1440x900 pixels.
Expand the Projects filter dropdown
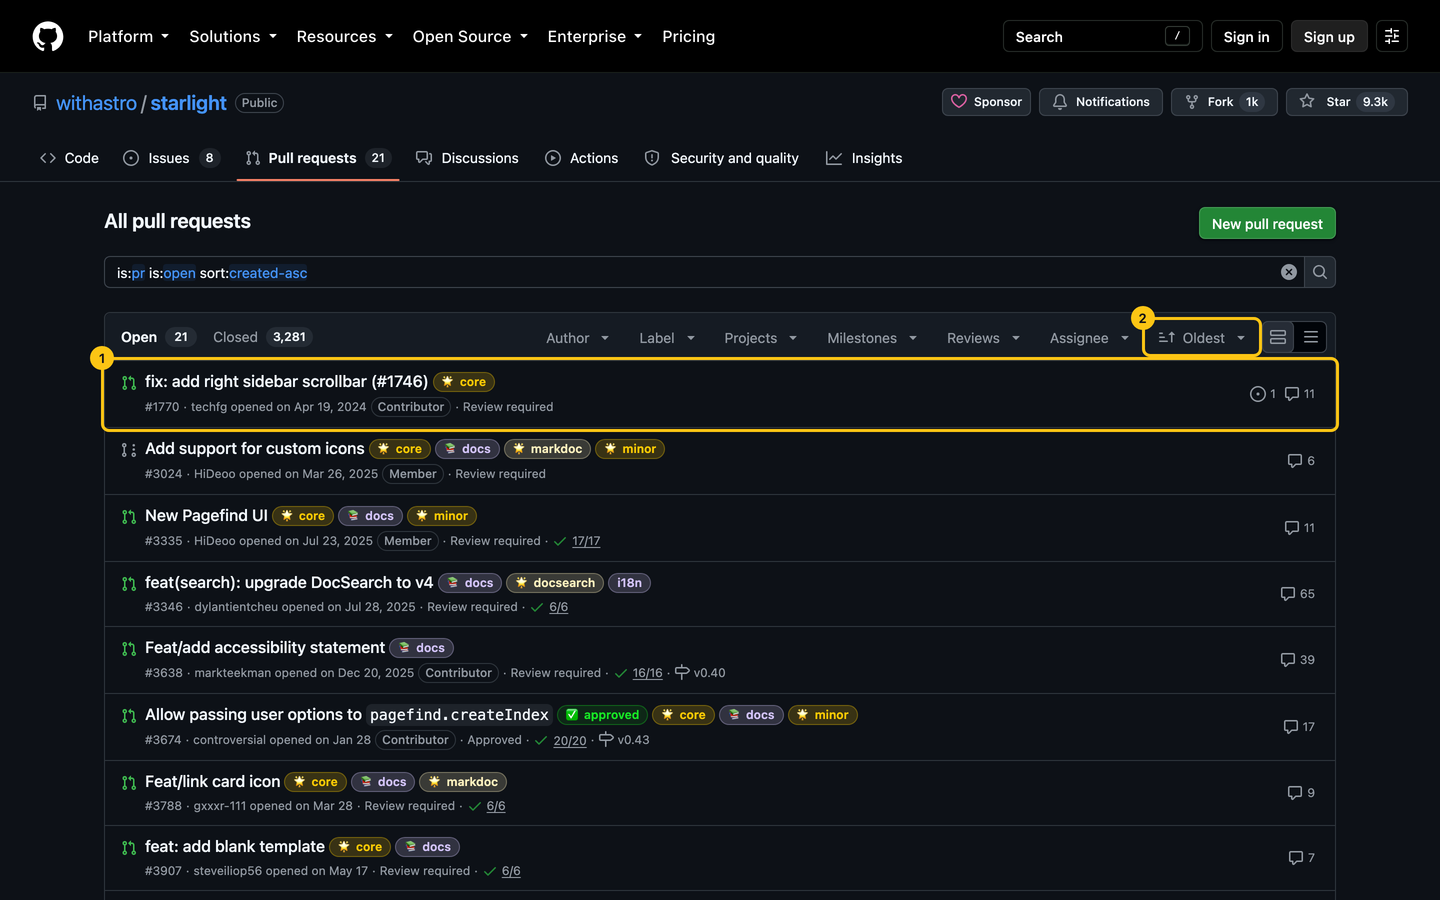(761, 338)
